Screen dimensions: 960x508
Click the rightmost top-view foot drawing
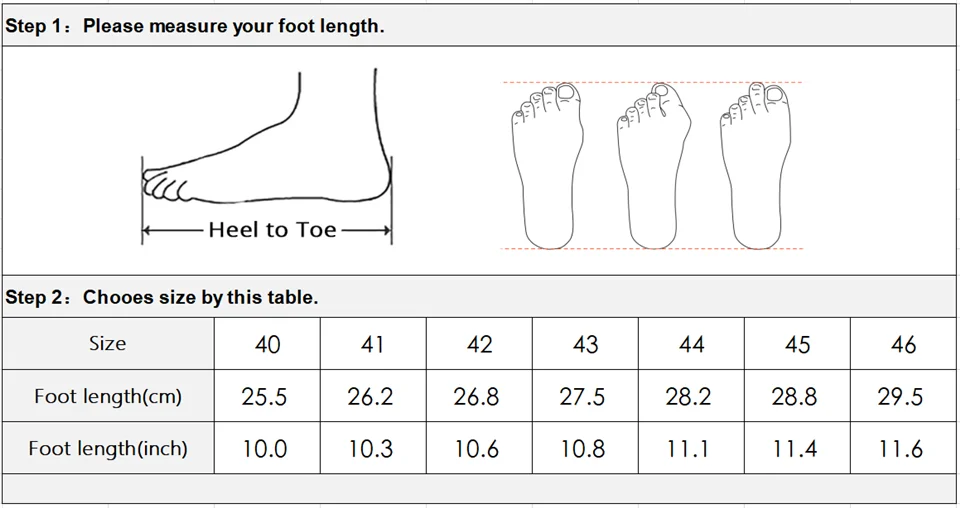(755, 166)
